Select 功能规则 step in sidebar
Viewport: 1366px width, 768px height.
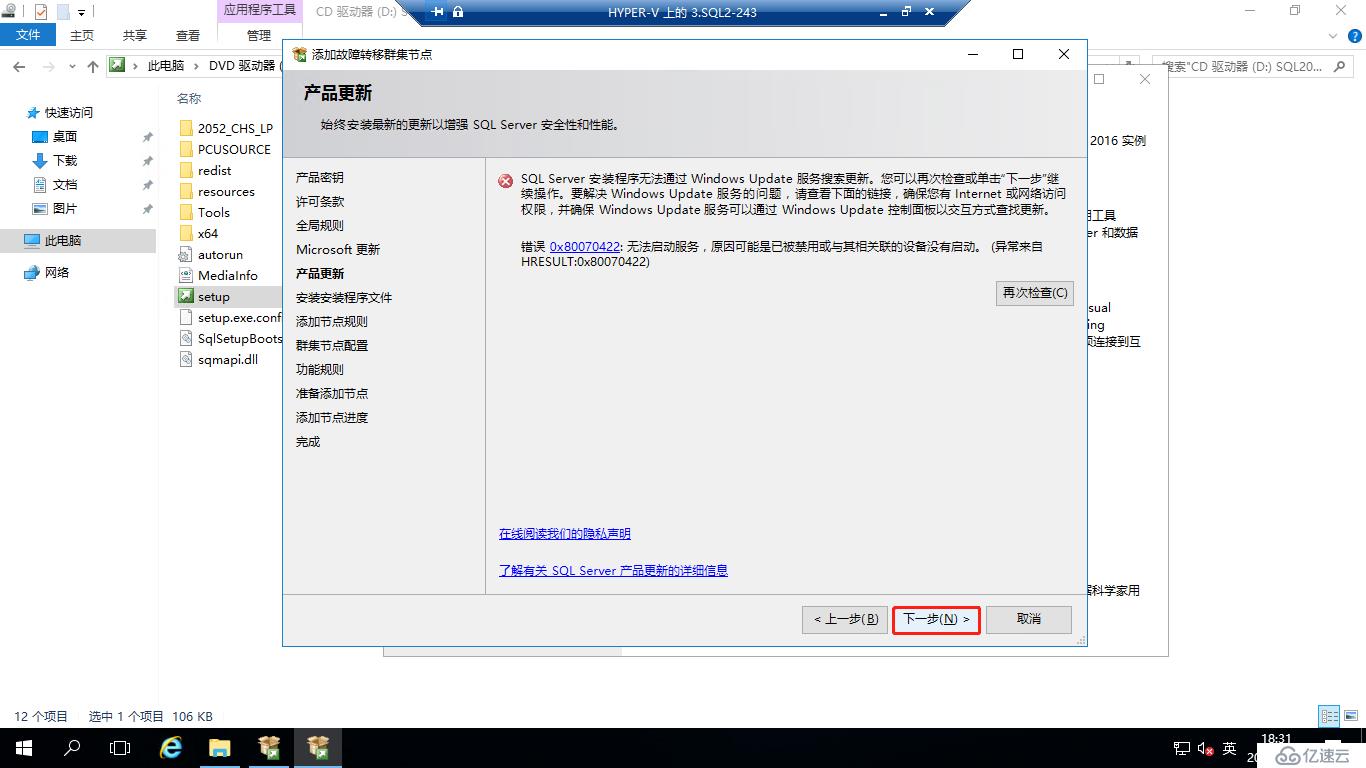tap(320, 369)
